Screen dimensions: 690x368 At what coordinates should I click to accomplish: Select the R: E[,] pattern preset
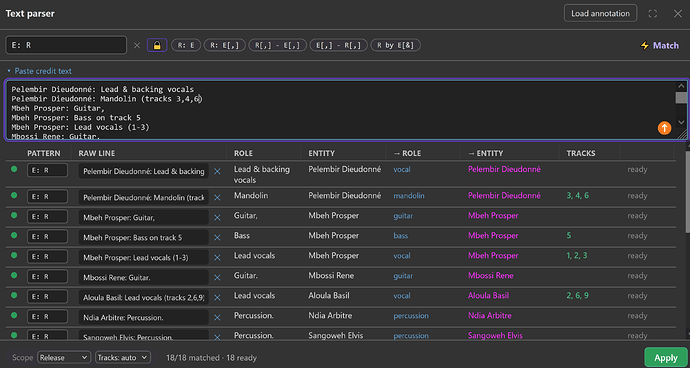(224, 45)
